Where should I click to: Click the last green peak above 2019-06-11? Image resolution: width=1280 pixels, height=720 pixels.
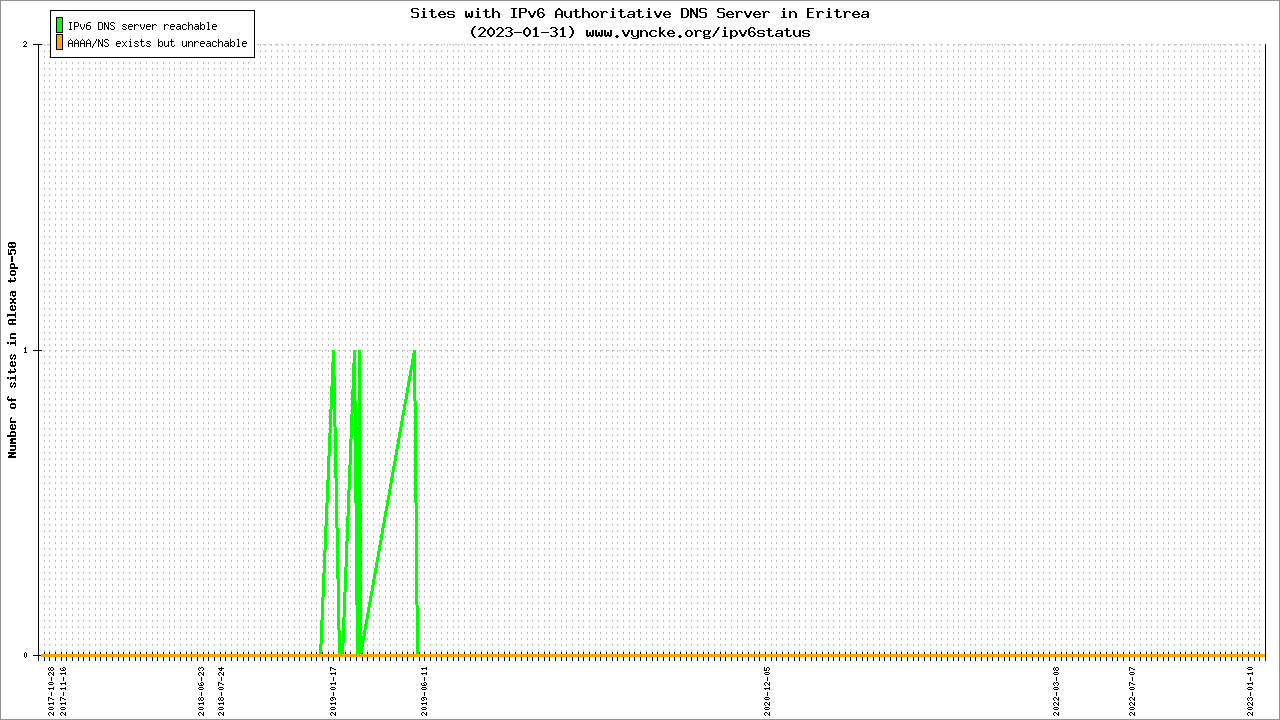click(x=414, y=351)
